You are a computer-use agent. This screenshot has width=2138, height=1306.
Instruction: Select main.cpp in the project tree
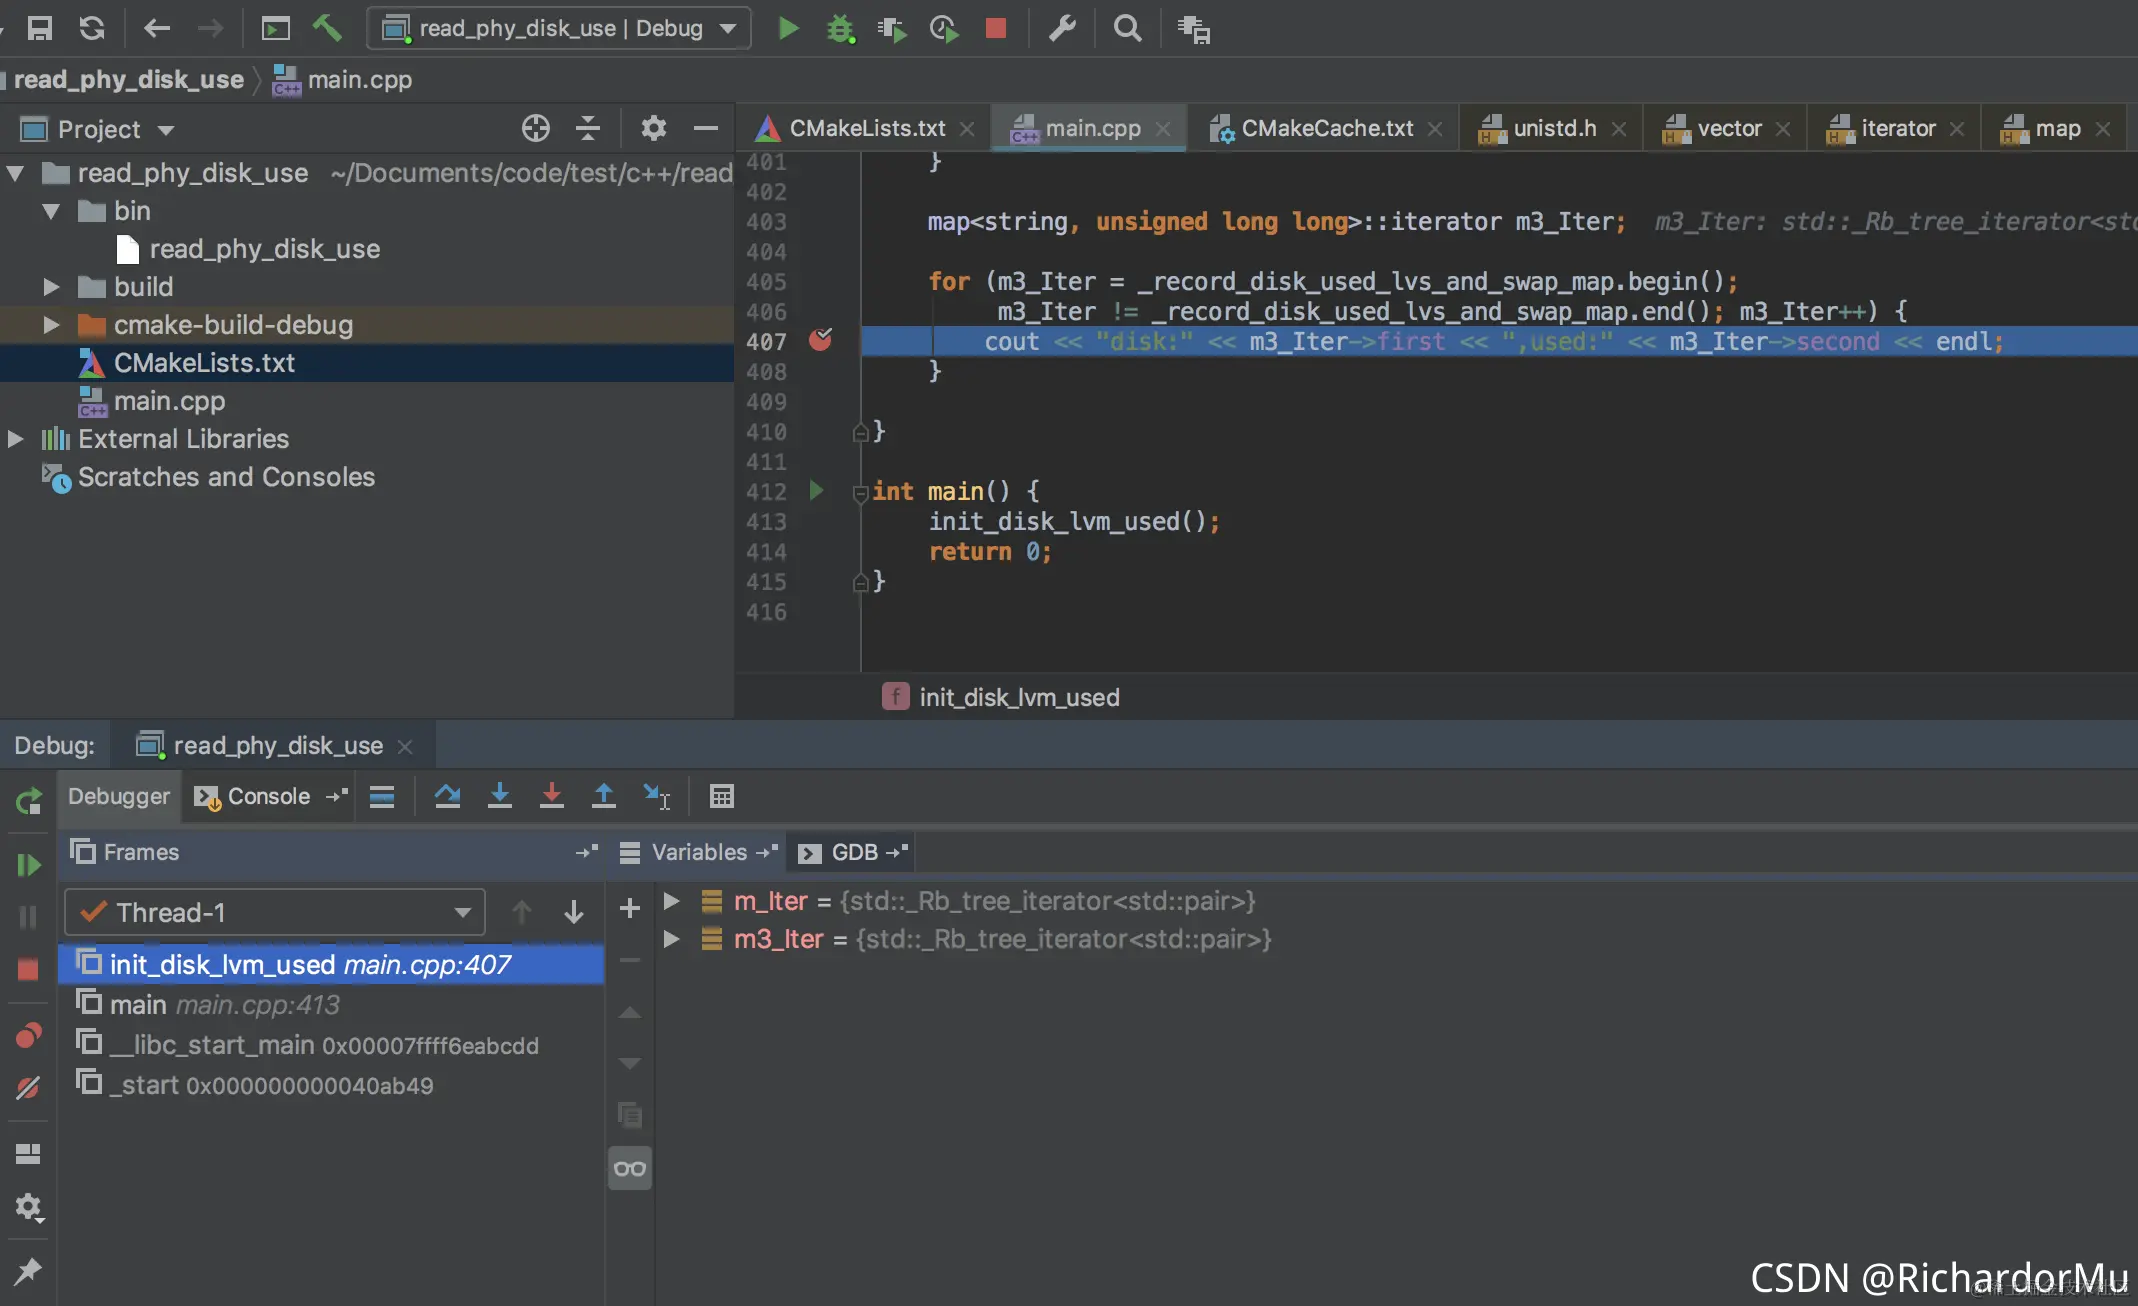point(169,401)
